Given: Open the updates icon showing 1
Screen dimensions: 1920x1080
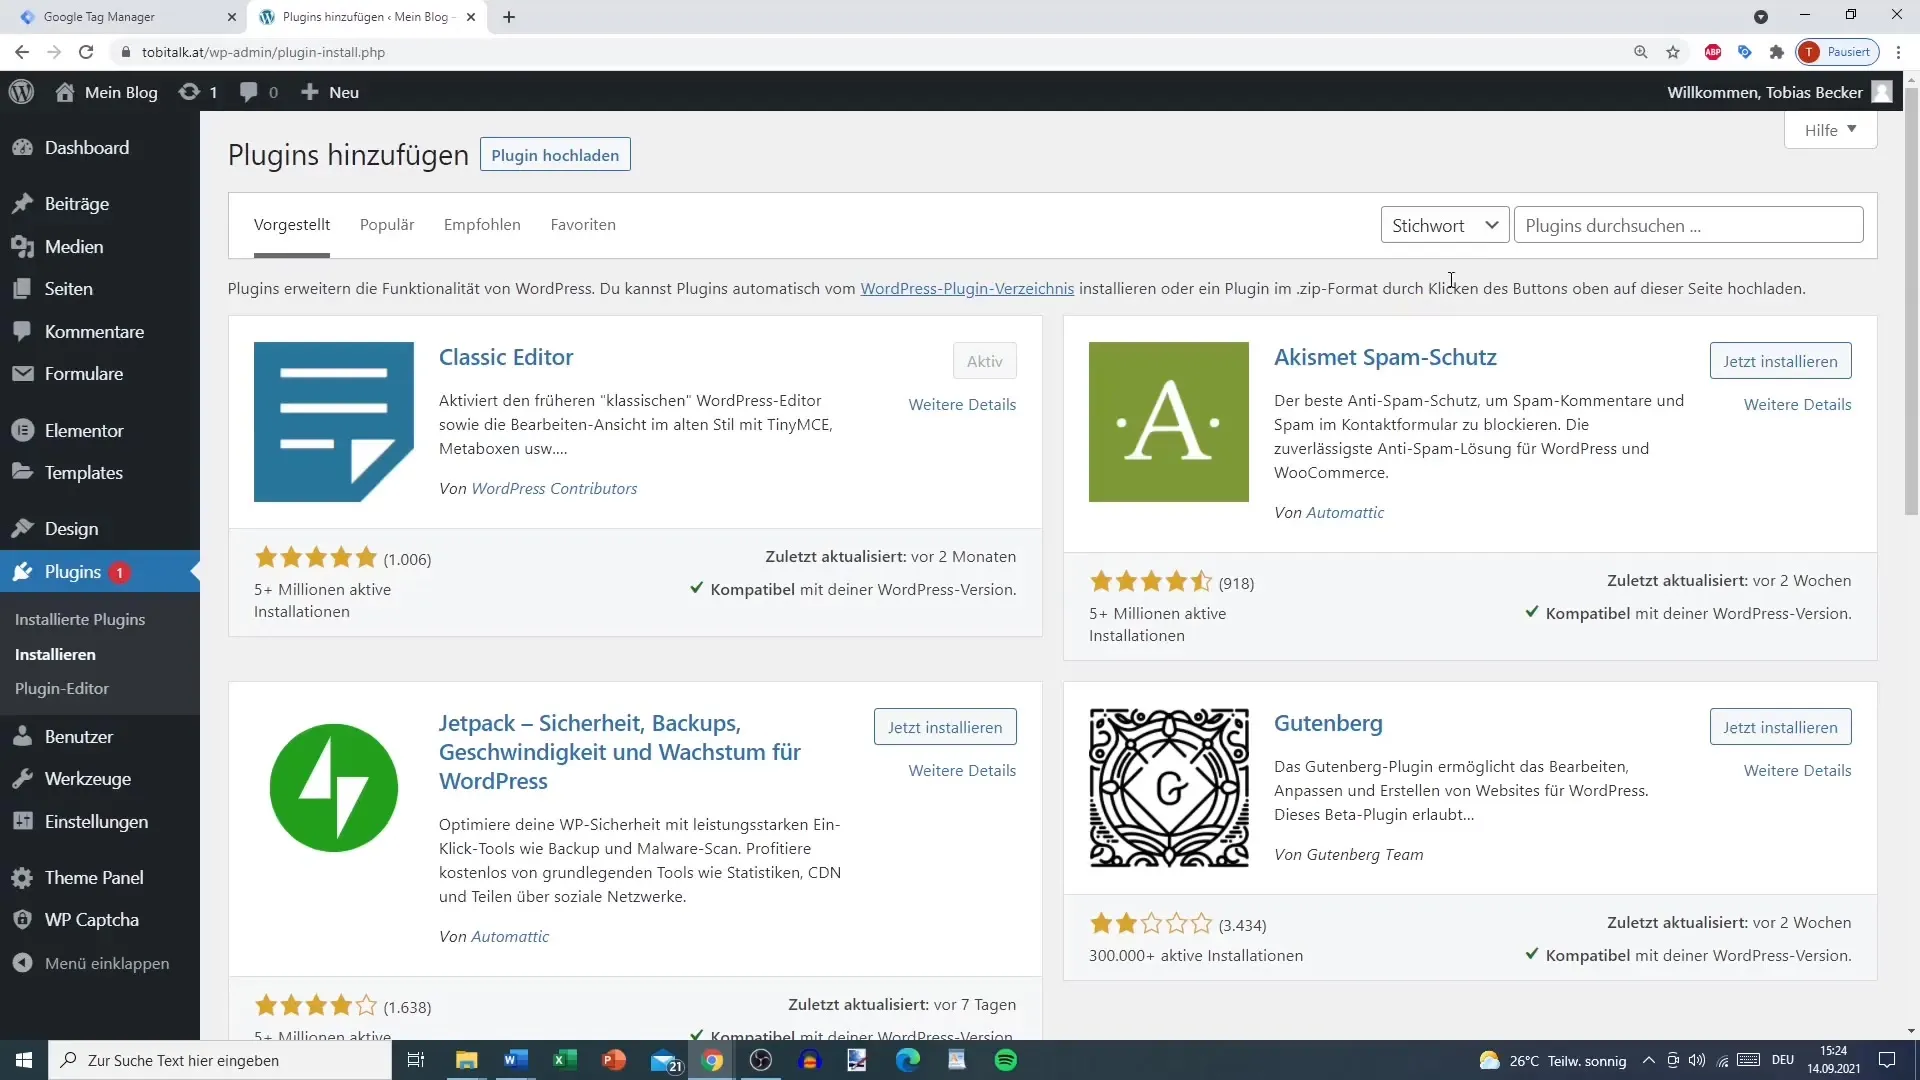Looking at the screenshot, I should (x=198, y=92).
